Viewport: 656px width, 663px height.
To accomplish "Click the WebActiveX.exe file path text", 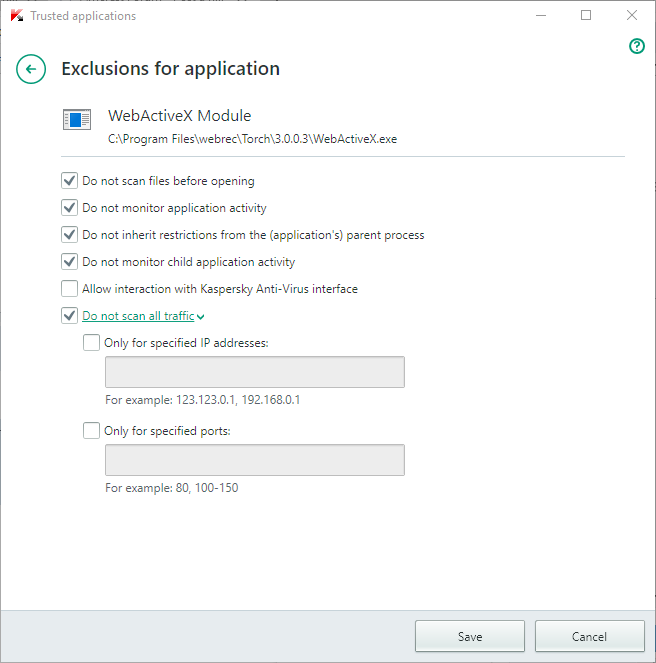I will pos(253,139).
